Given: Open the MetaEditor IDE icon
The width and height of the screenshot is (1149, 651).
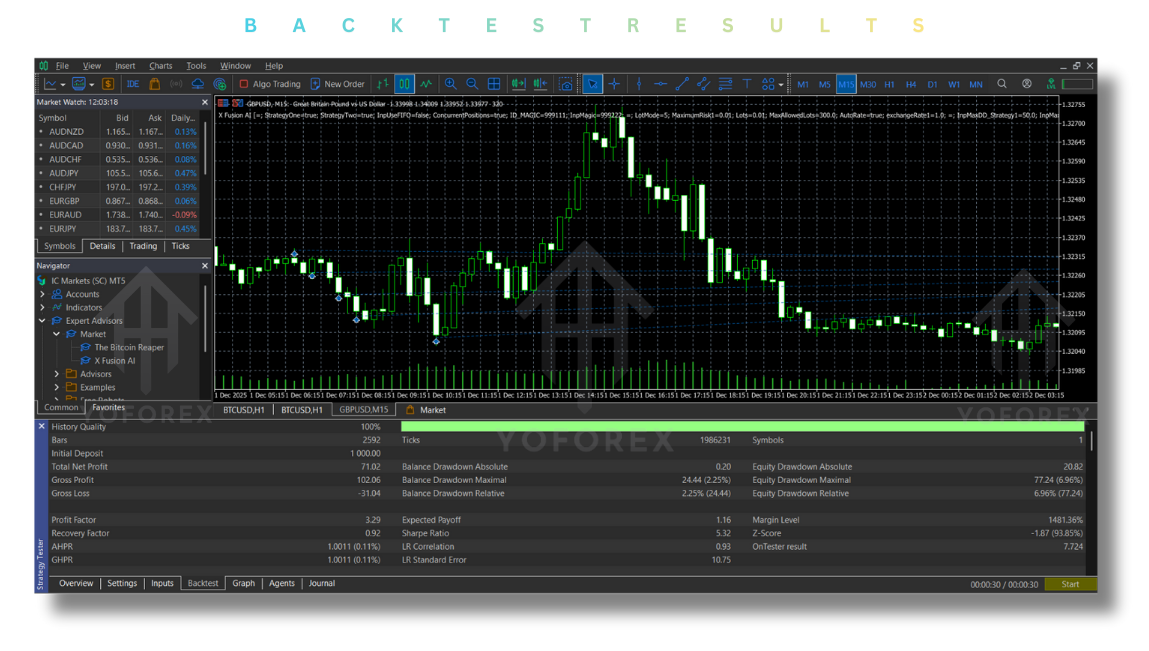Looking at the screenshot, I should pyautogui.click(x=132, y=85).
